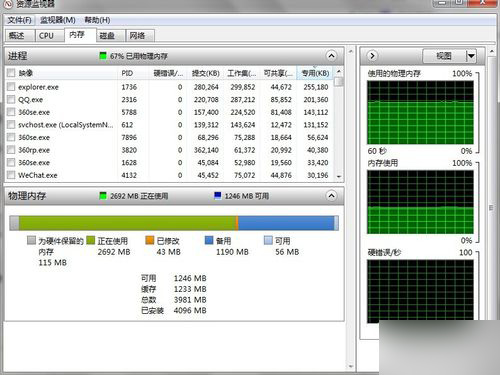Image resolution: width=500 pixels, height=375 pixels.
Task: Sort by the PID column header
Action: pos(133,73)
